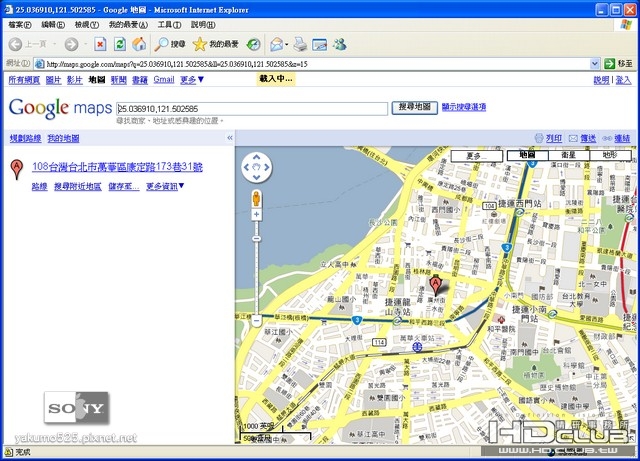
Task: Click the center hand pan-control icon
Action: [256, 167]
